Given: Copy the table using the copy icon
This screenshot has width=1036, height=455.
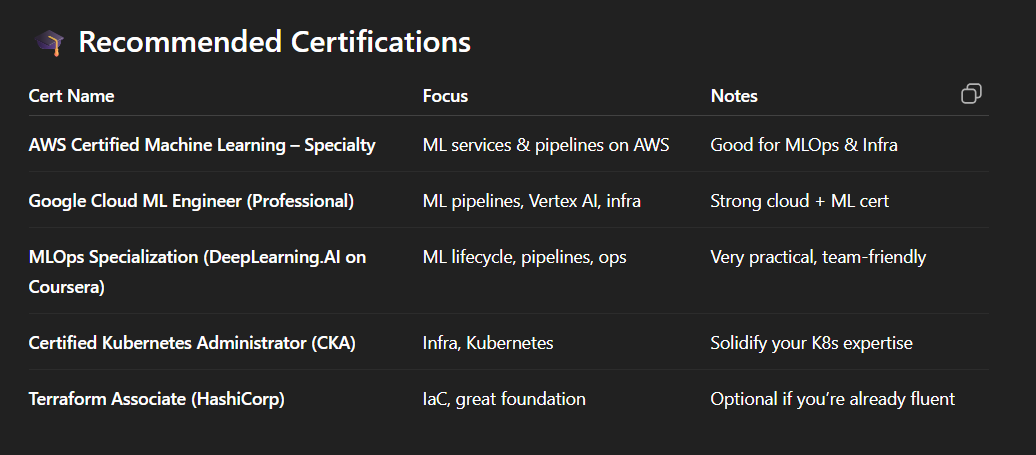Looking at the screenshot, I should (x=971, y=94).
